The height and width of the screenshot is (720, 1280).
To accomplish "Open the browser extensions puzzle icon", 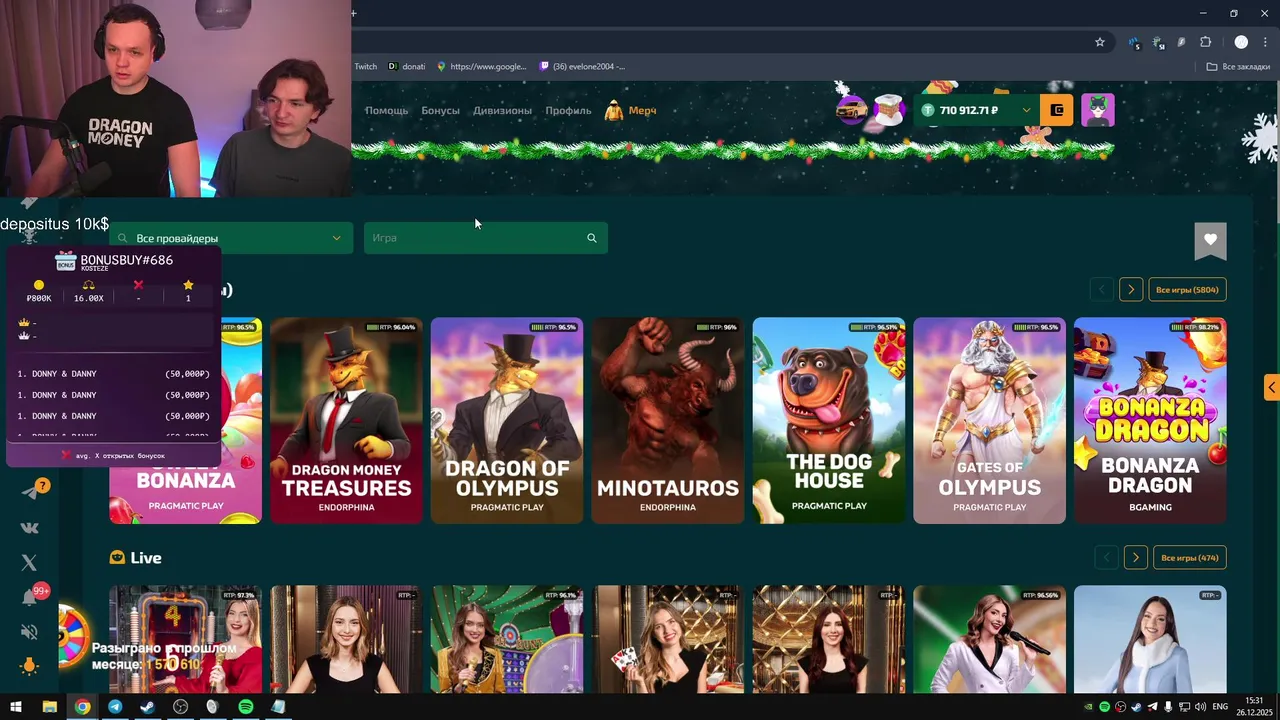I will 1205,42.
